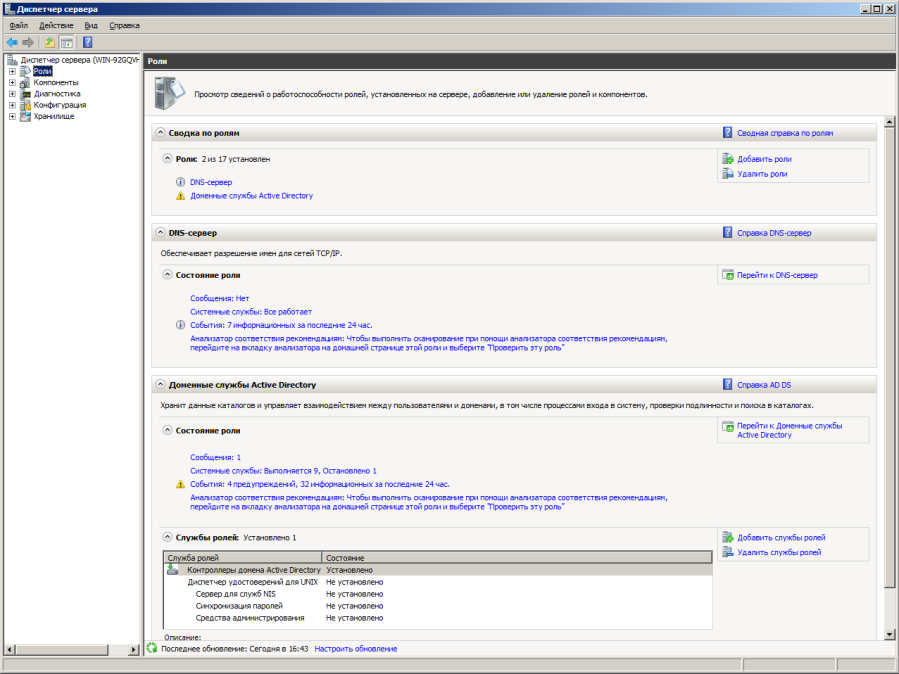The height and width of the screenshot is (674, 899).
Task: Collapse the Службы ролей subsection
Action: coord(167,537)
